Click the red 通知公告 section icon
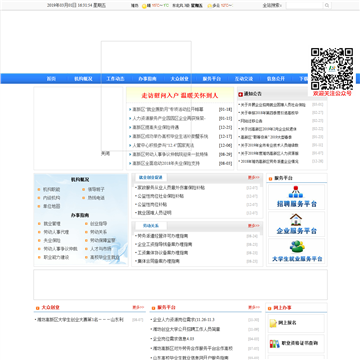The height and width of the screenshot is (360, 360). tap(240, 94)
